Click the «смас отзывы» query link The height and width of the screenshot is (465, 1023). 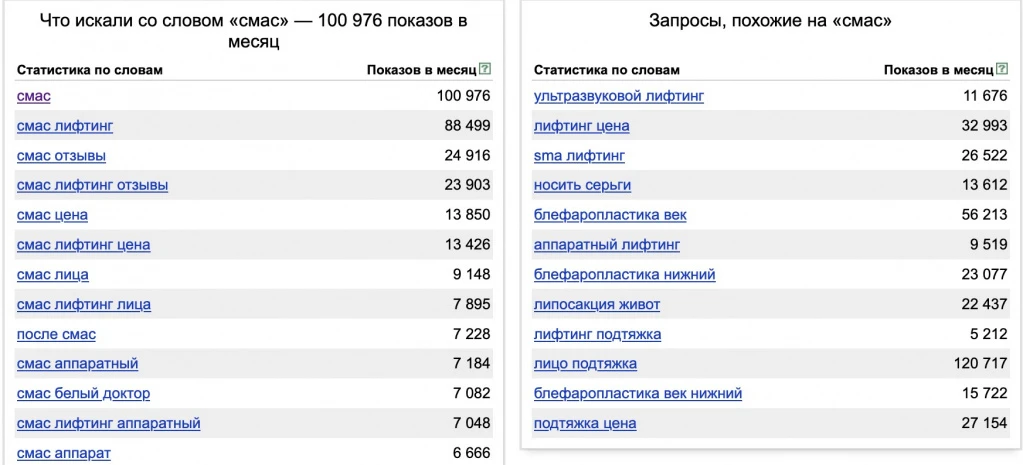coord(61,156)
